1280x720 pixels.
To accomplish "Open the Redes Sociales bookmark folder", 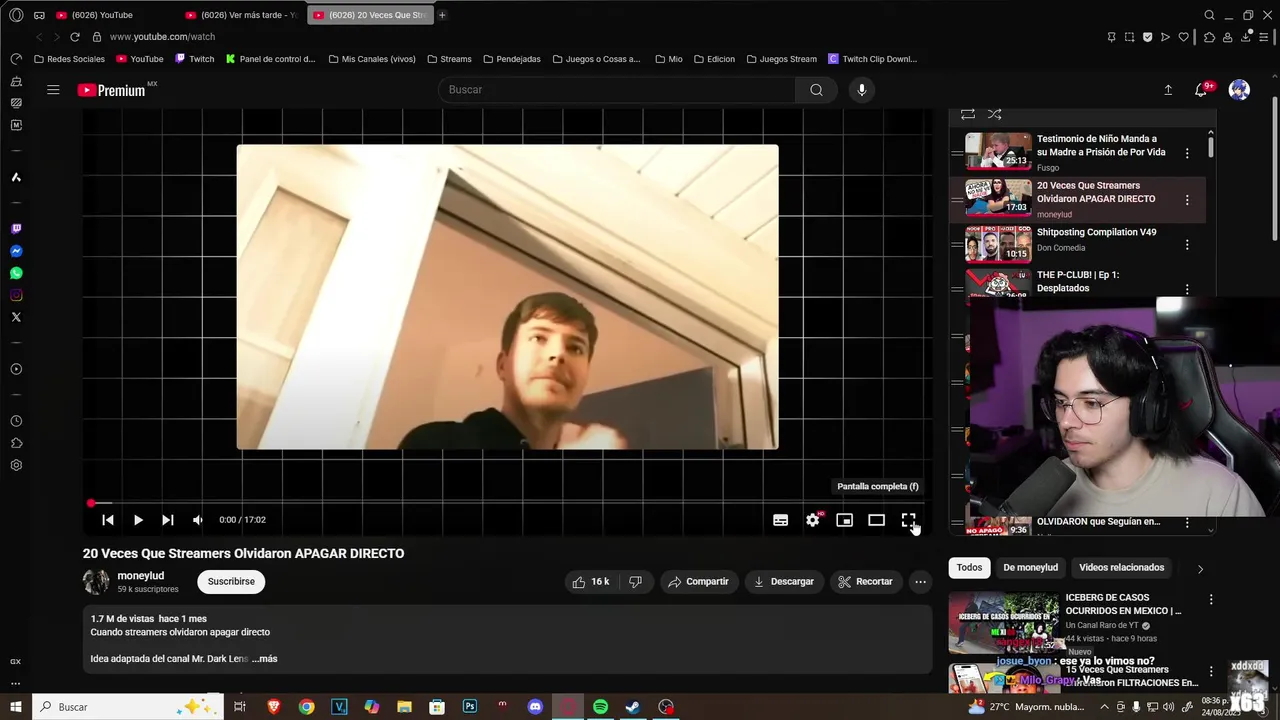I will coord(69,59).
